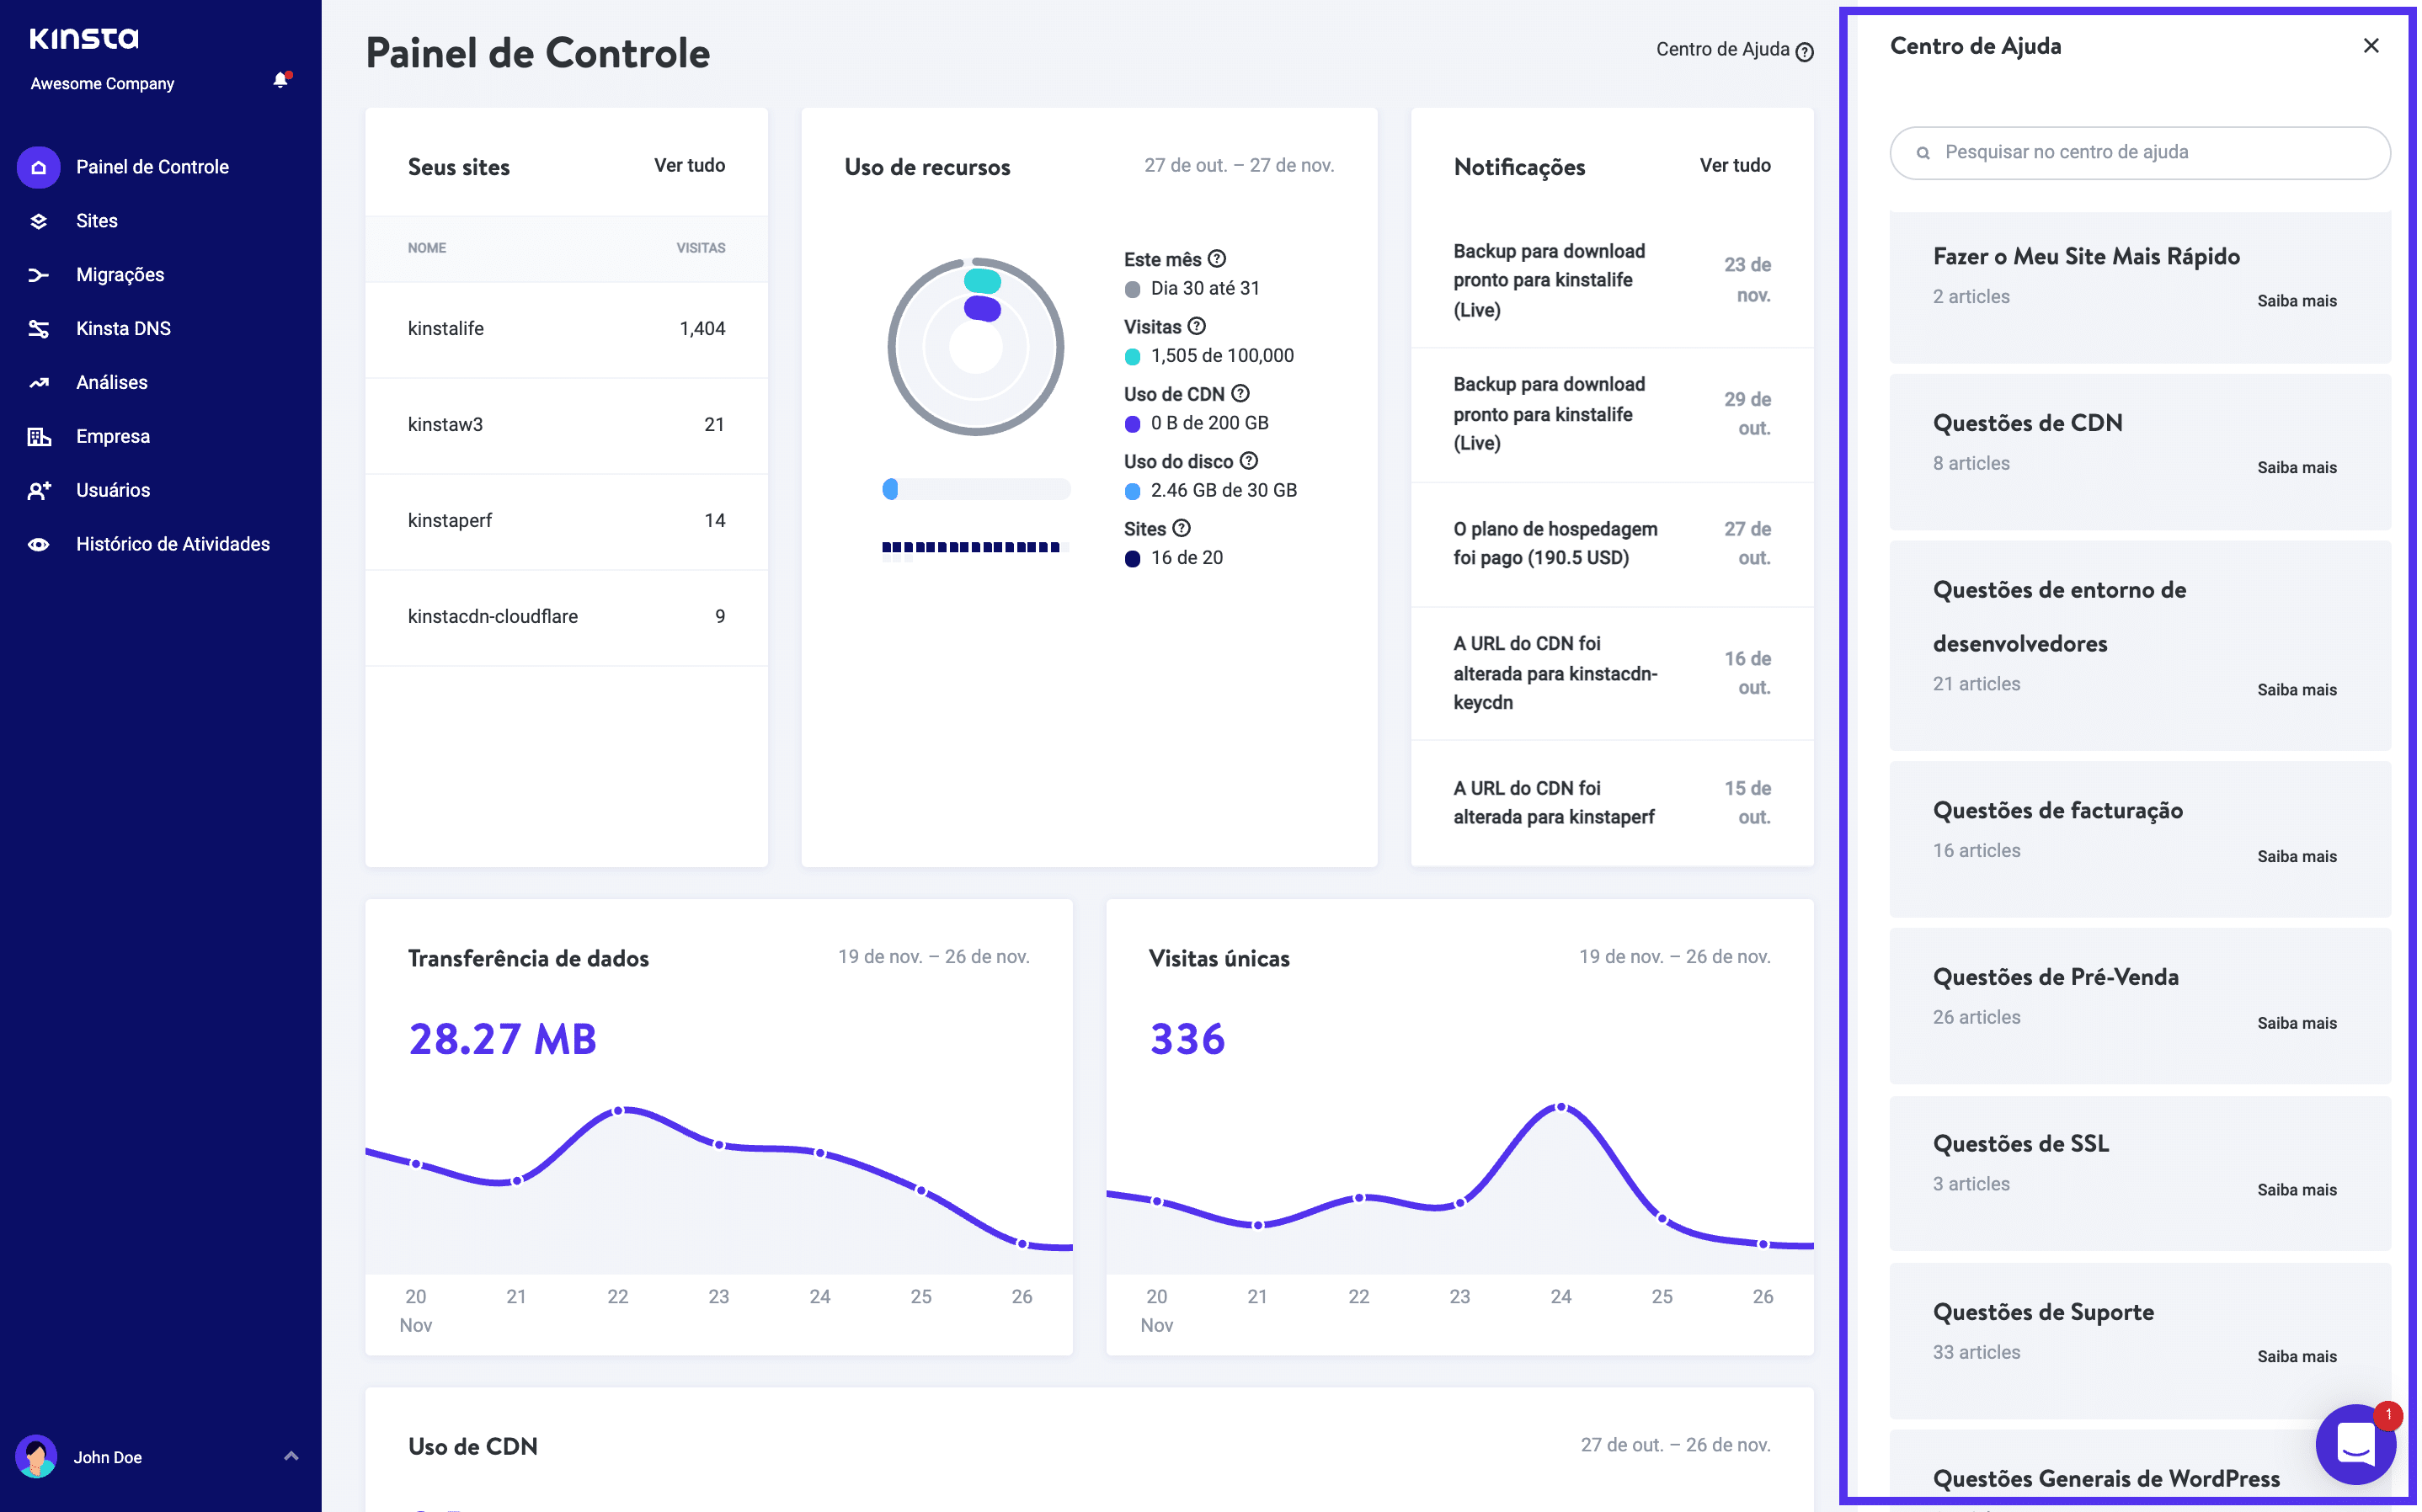The width and height of the screenshot is (2422, 1512).
Task: Click the Histórico de Atividades eye icon
Action: coord(38,545)
